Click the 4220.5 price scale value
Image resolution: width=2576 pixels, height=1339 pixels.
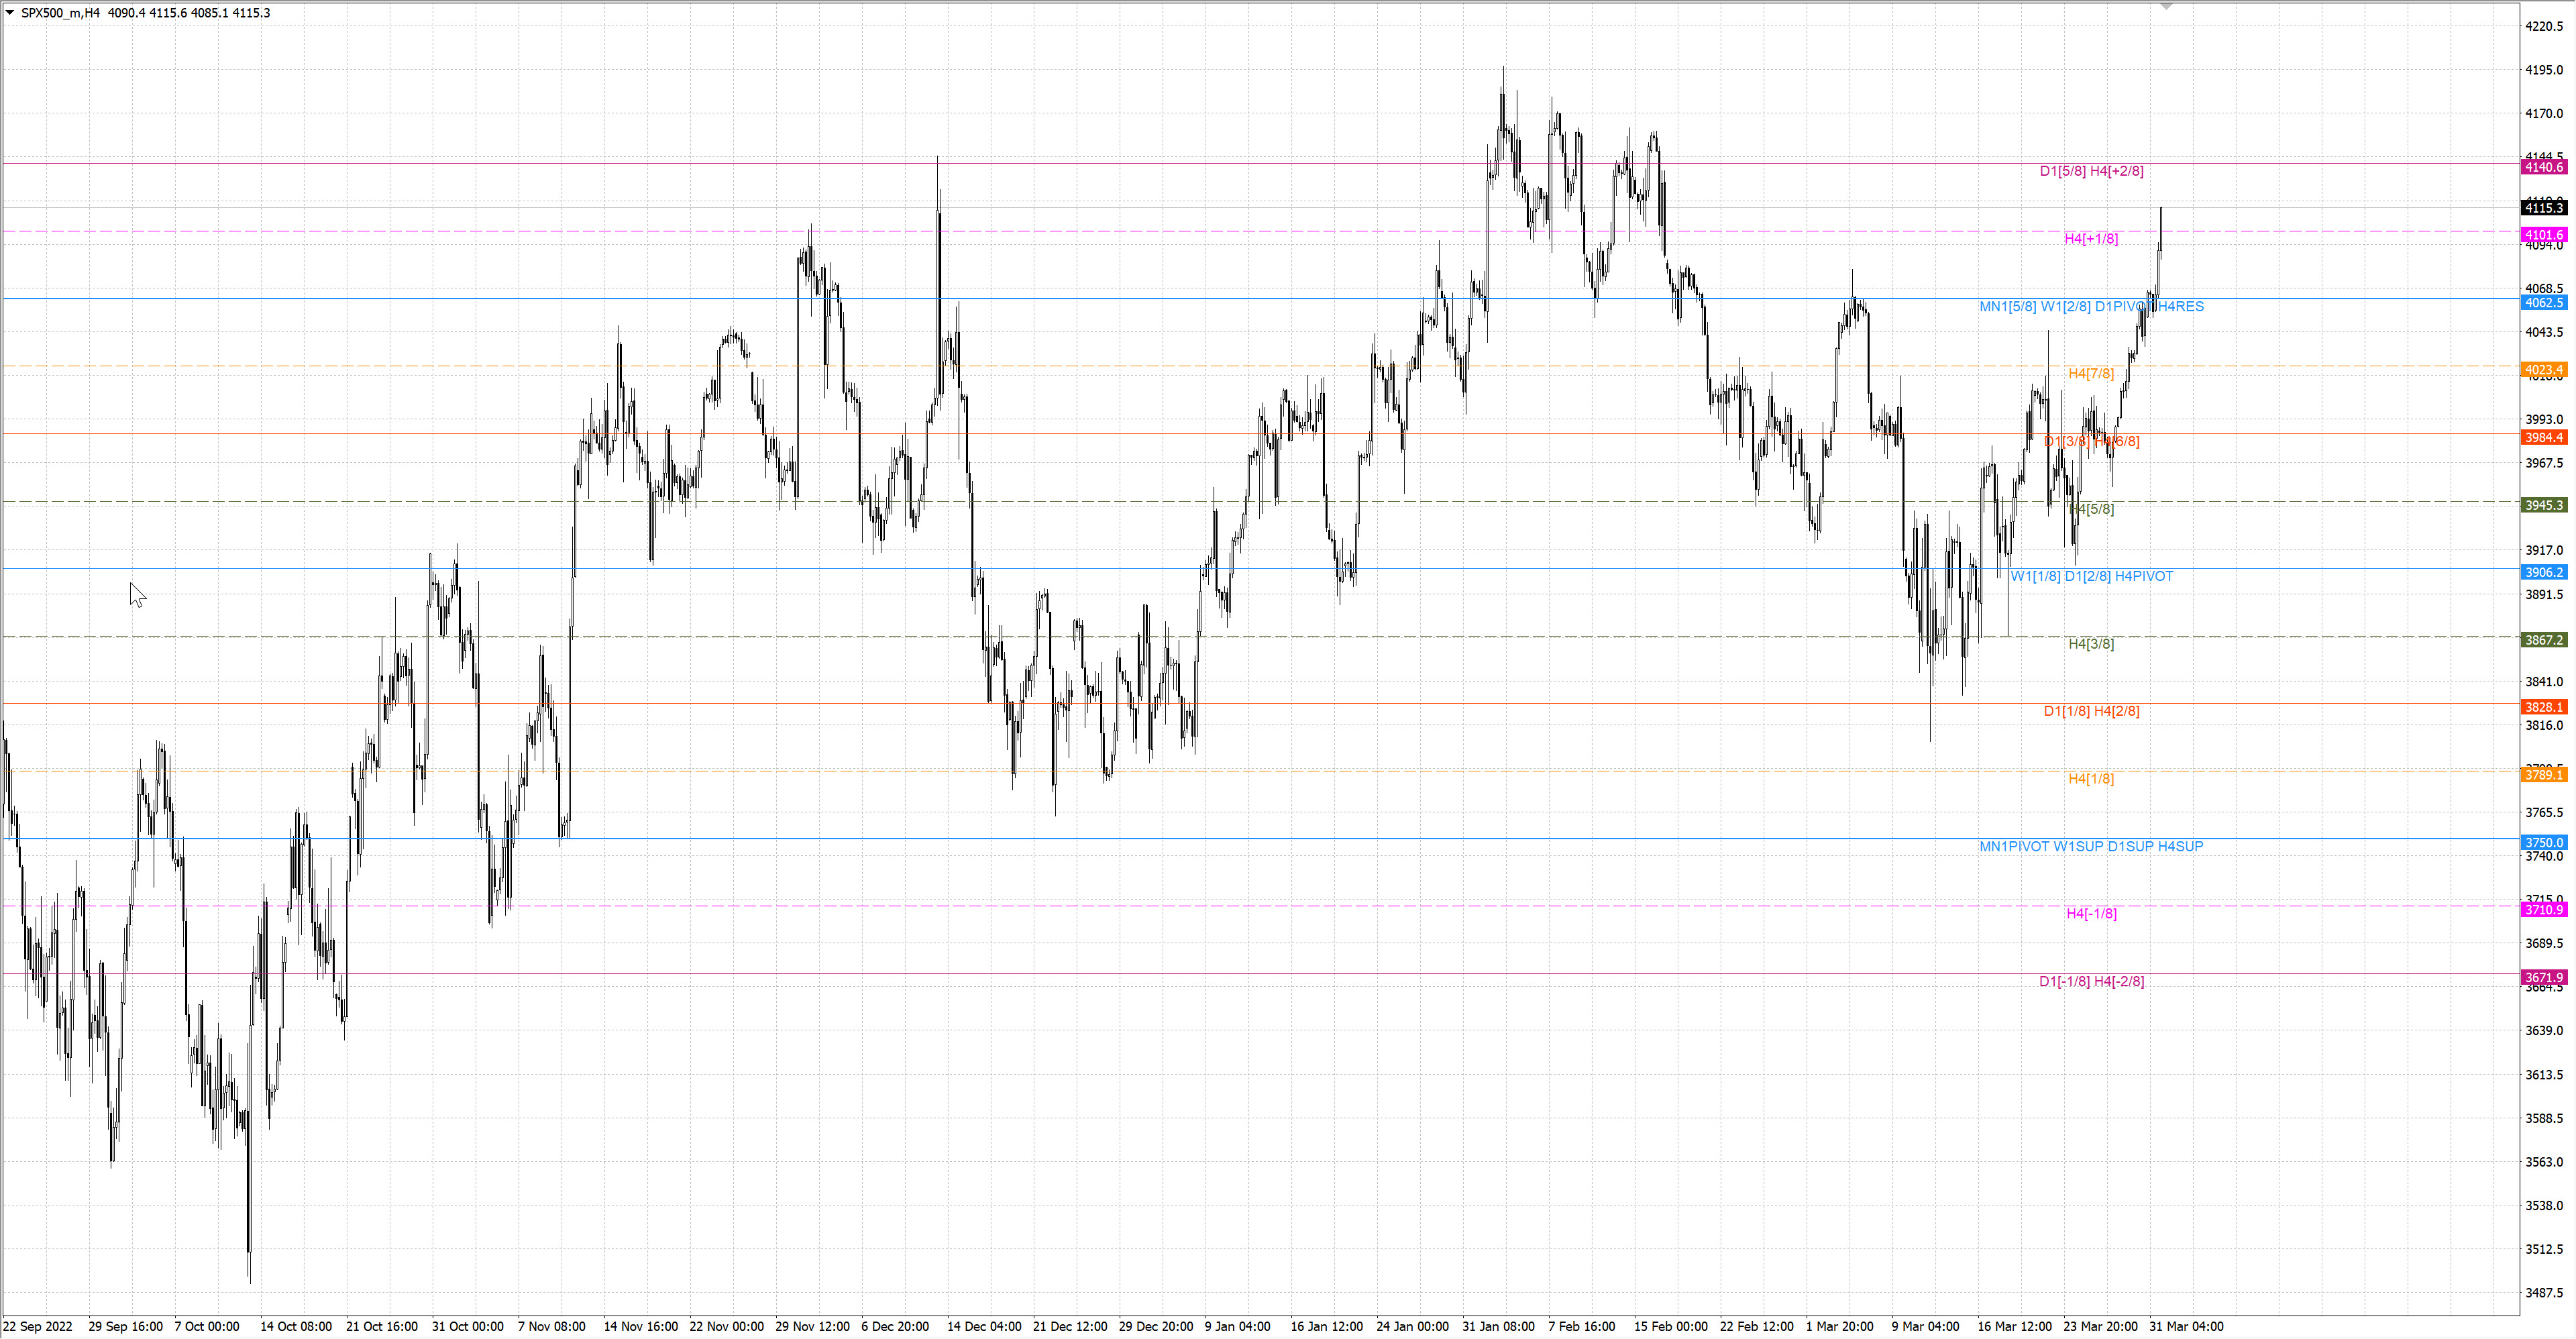click(2544, 27)
